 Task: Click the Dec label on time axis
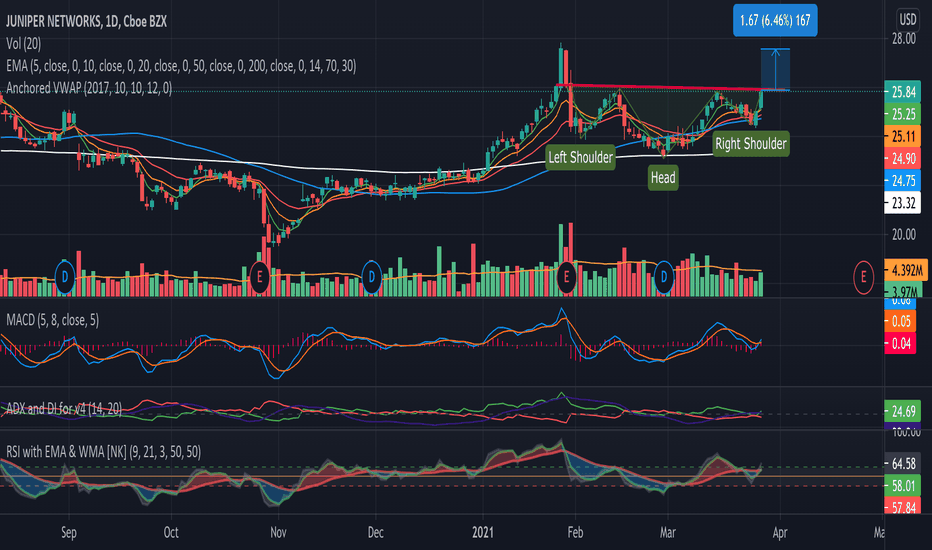[x=375, y=532]
